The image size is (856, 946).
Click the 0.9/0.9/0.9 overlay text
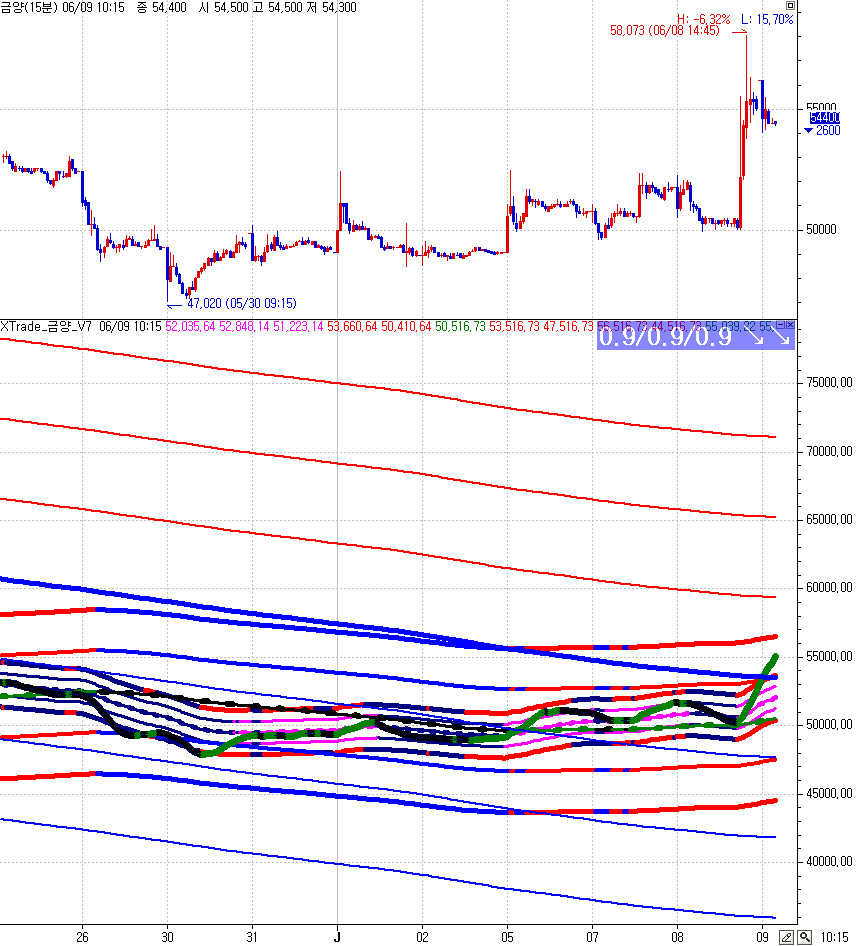(666, 338)
